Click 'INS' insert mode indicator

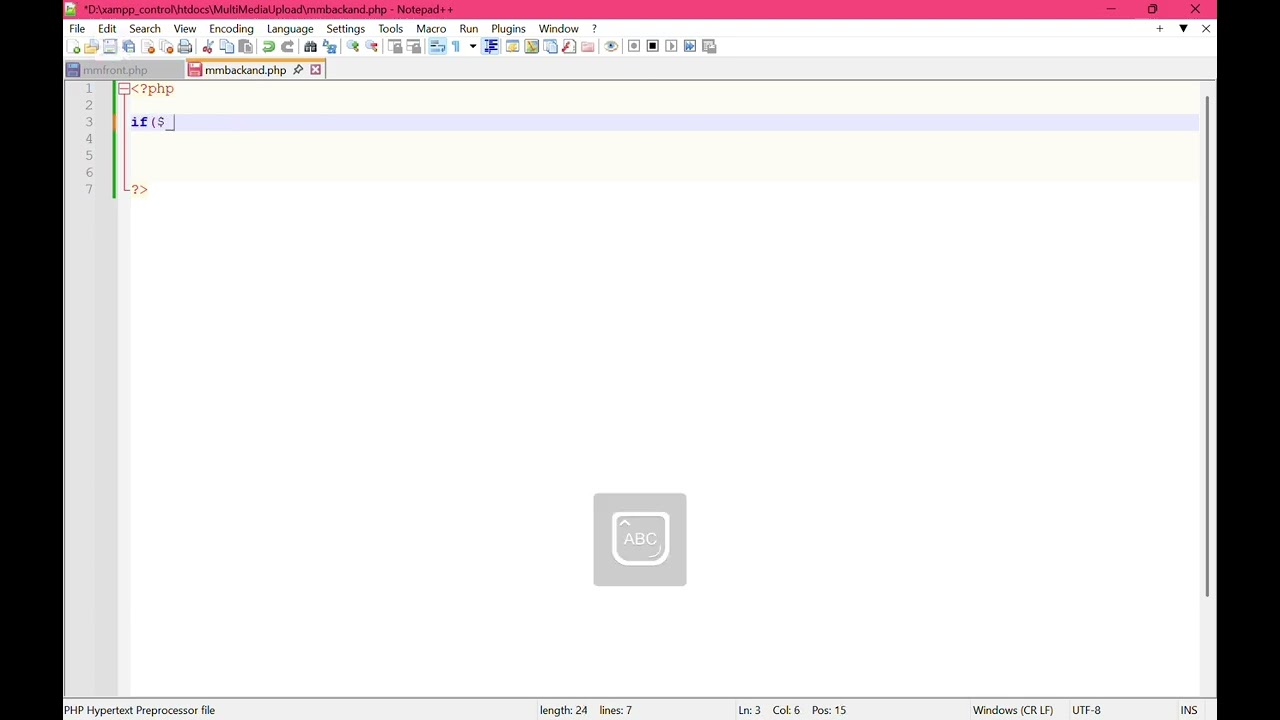pyautogui.click(x=1188, y=710)
